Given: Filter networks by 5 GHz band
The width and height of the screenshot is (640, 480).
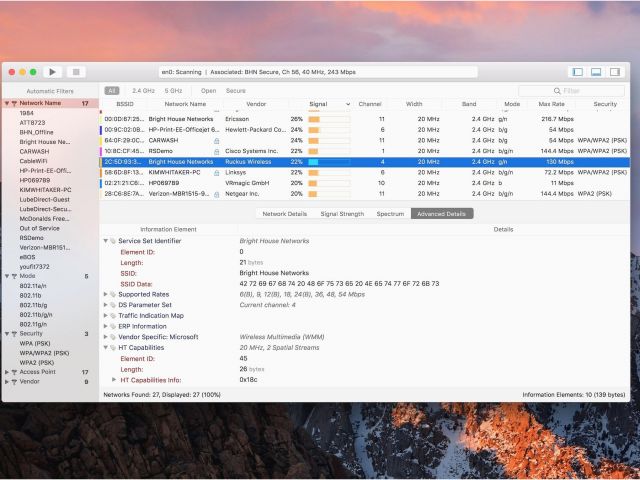Looking at the screenshot, I should tap(173, 91).
